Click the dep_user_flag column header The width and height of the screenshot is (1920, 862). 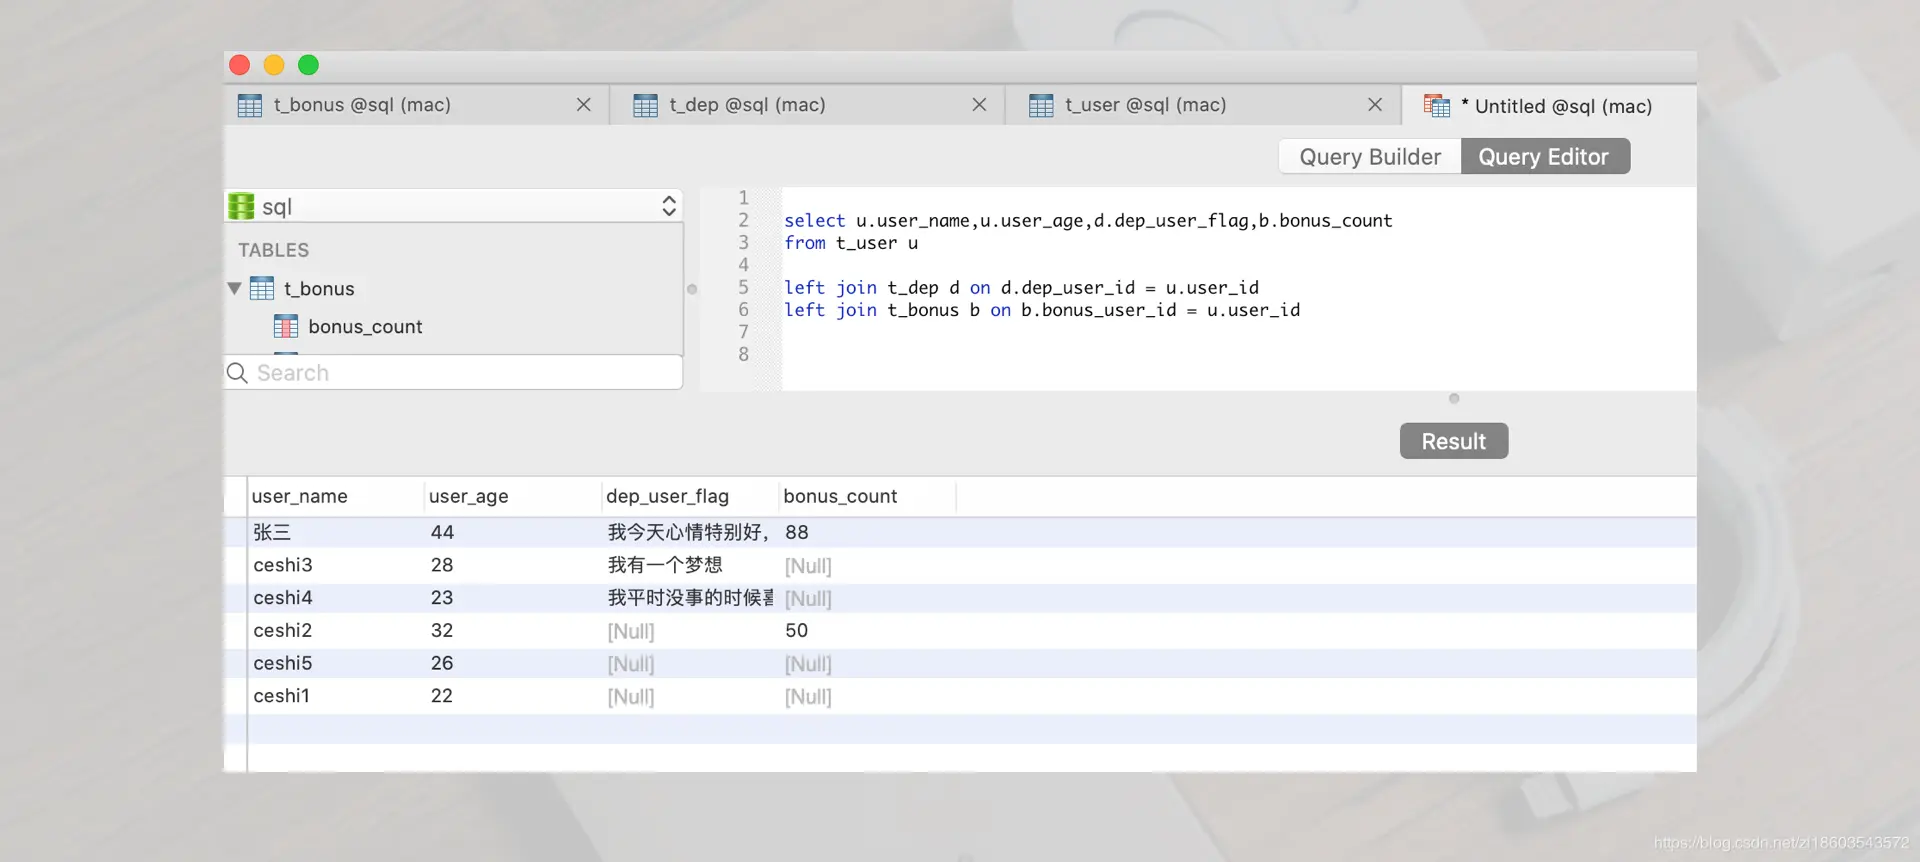[x=690, y=496]
